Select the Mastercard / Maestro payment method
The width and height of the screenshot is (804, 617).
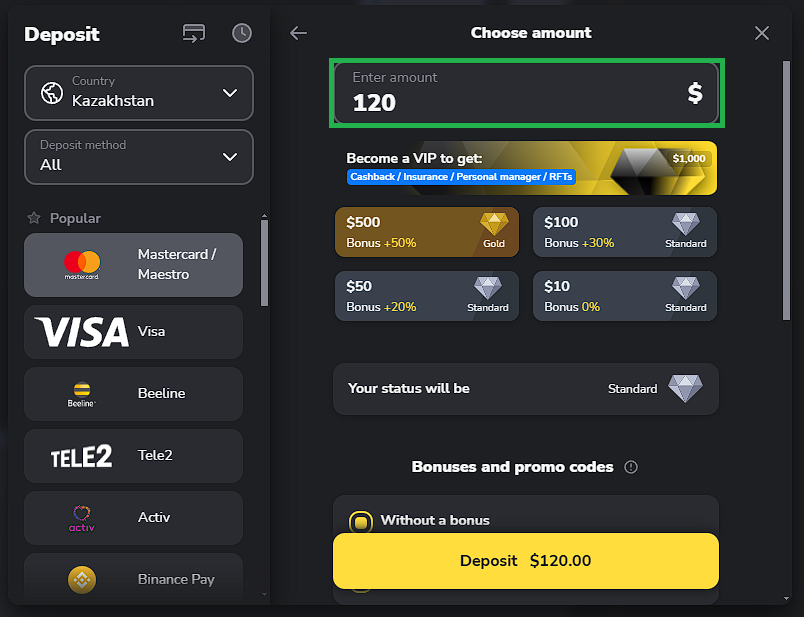tap(133, 265)
